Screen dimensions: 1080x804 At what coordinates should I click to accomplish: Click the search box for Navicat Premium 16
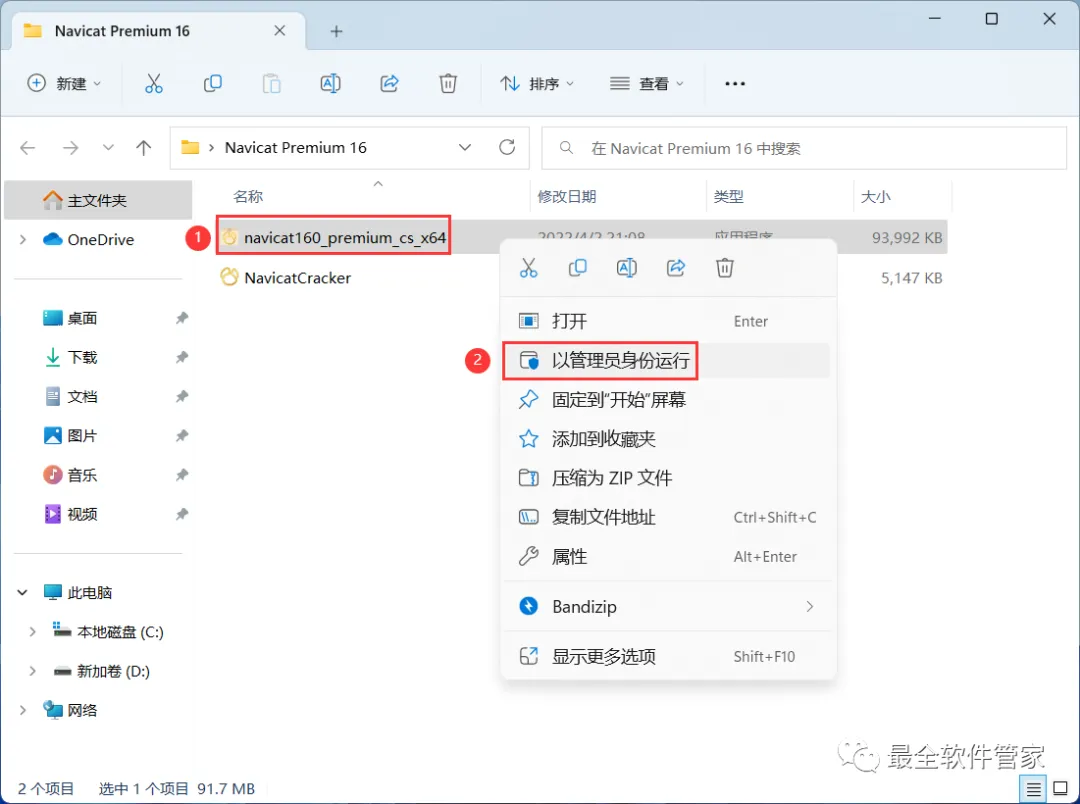[804, 148]
